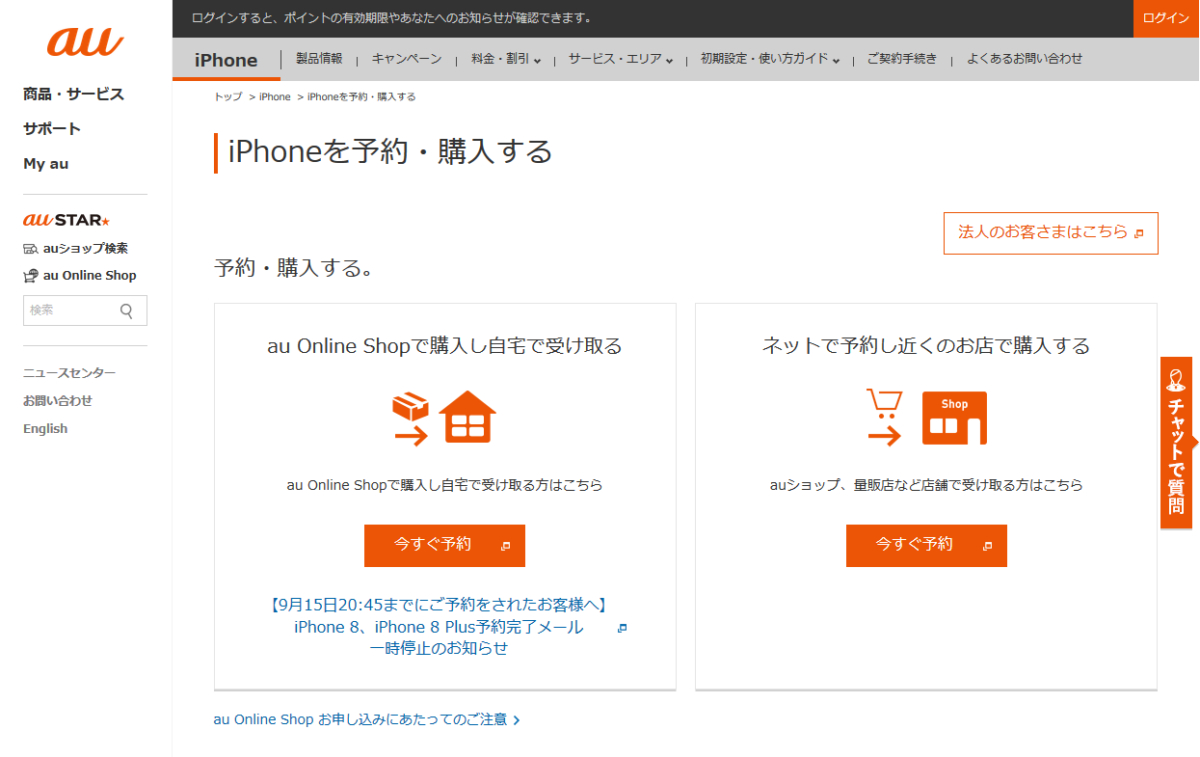1200x757 pixels.
Task: Click the external link icon beside 法人のお客さまはこちら
Action: (x=1138, y=233)
